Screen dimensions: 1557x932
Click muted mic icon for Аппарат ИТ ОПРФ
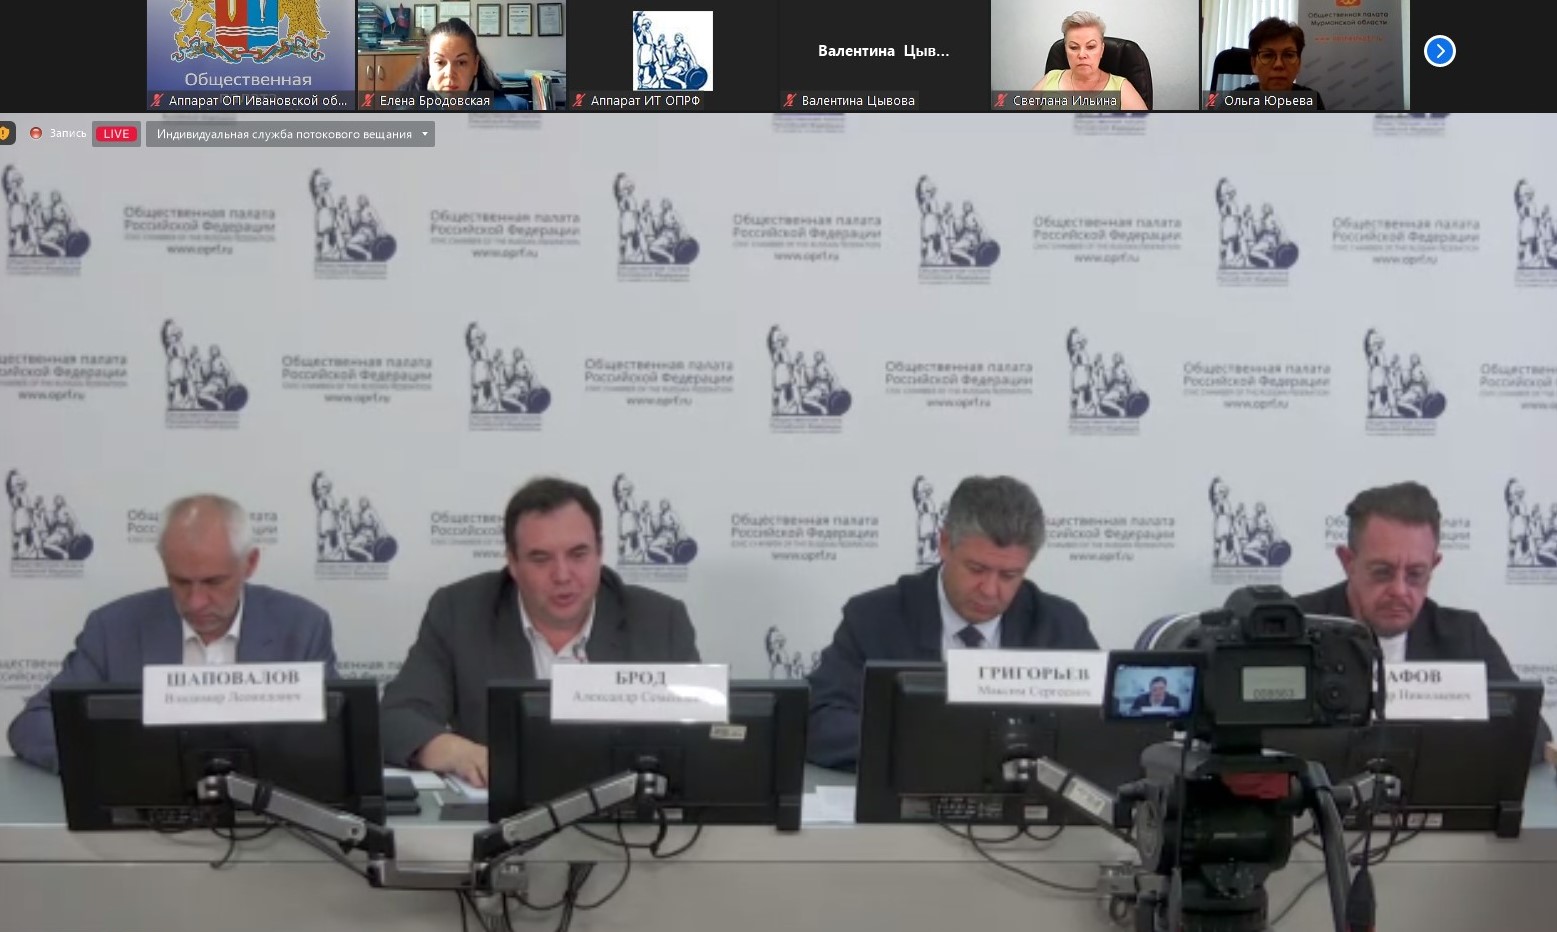tap(579, 100)
